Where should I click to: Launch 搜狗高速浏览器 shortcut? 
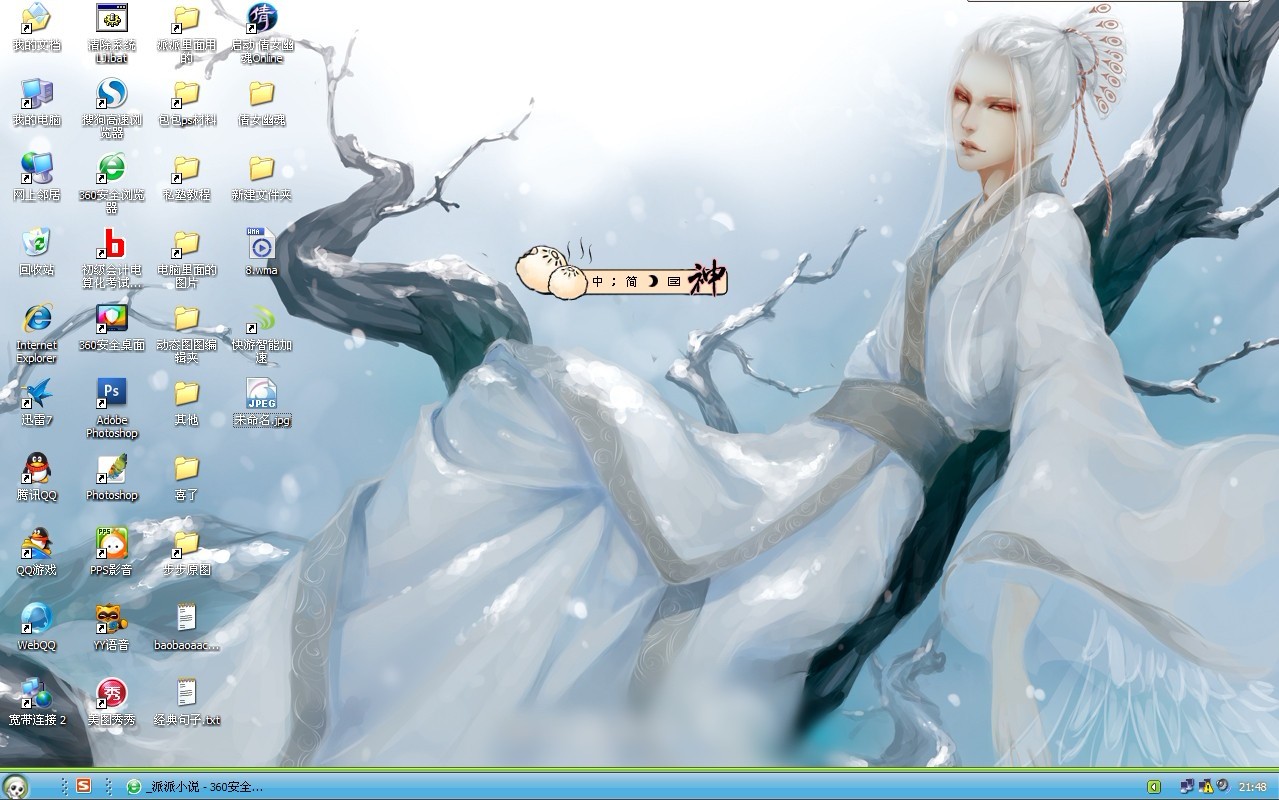click(x=112, y=108)
